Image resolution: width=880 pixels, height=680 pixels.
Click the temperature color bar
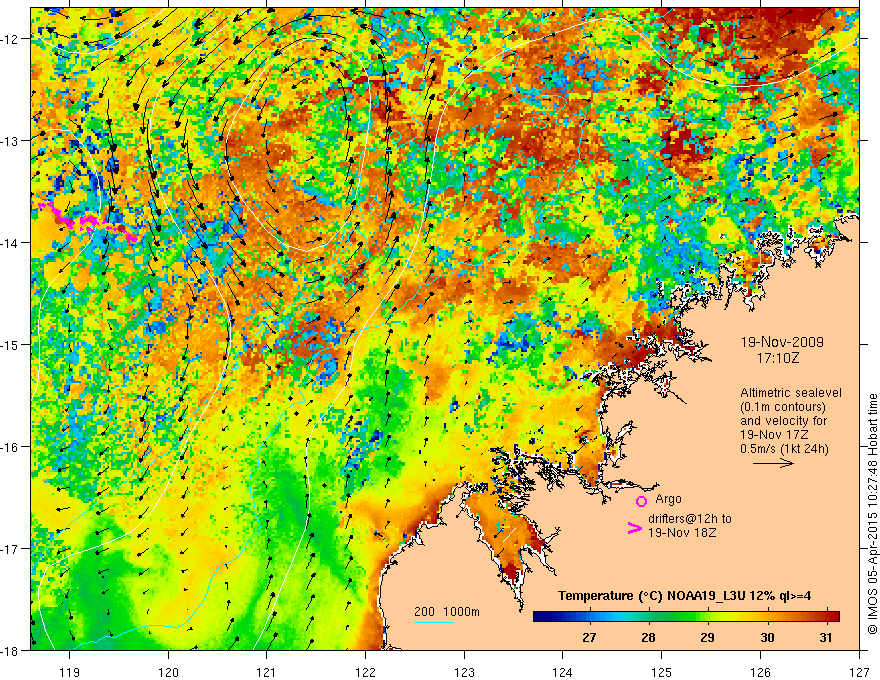click(x=686, y=616)
